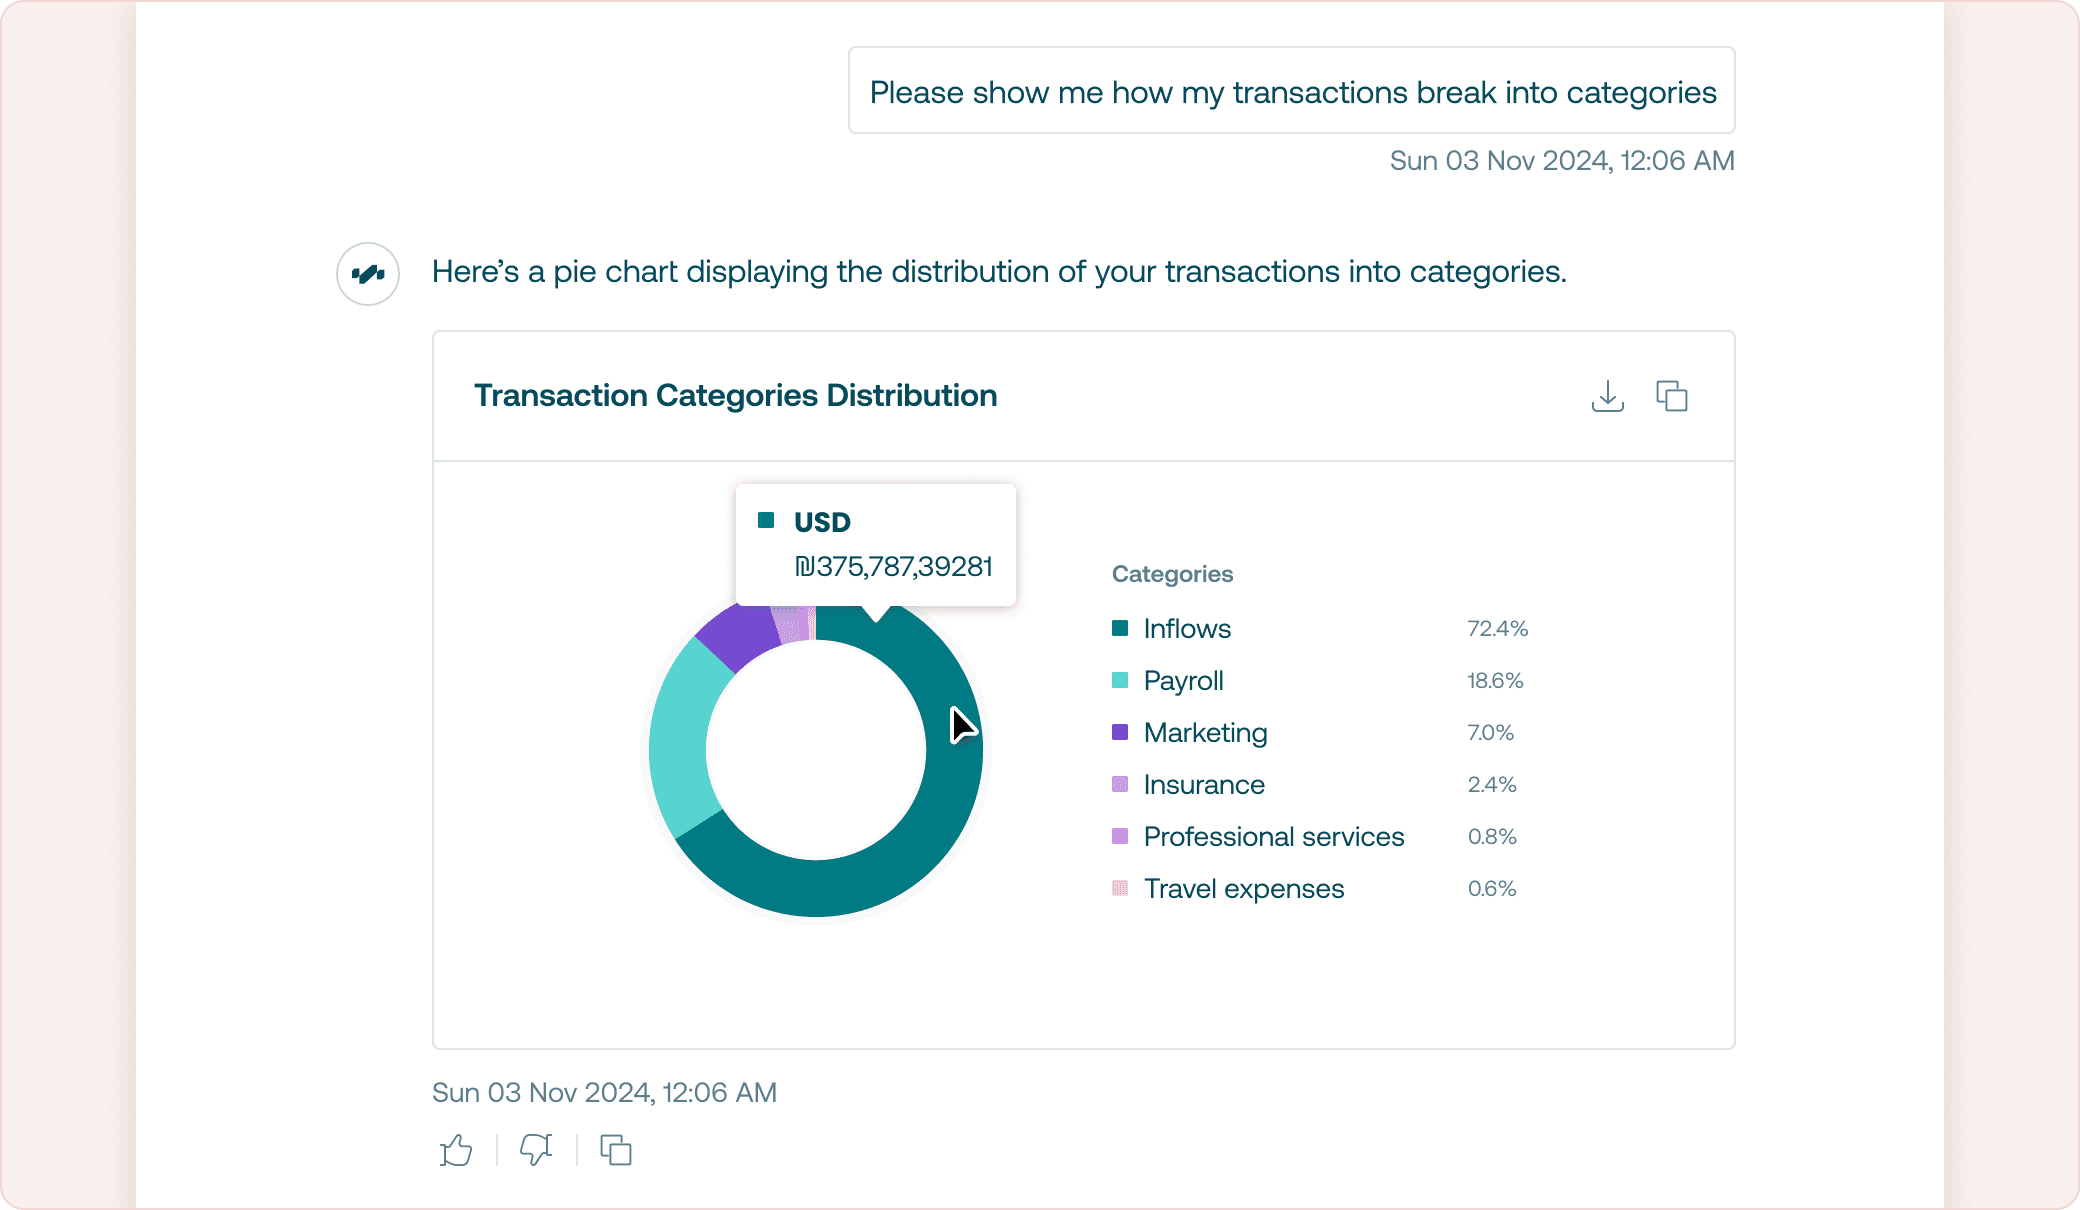This screenshot has height=1210, width=2080.
Task: Click the dark teal Inflows donut segment
Action: click(900, 860)
